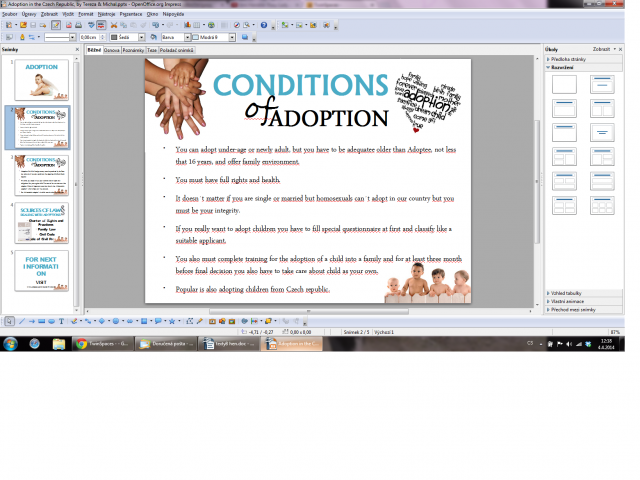
Task: Click the Zoom magnifier icon
Action: pos(247,25)
